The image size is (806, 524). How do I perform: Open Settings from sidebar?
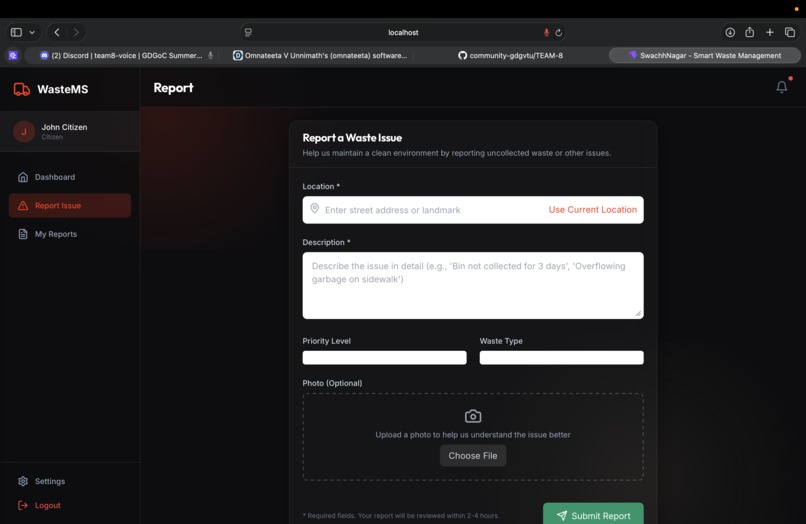pos(70,481)
